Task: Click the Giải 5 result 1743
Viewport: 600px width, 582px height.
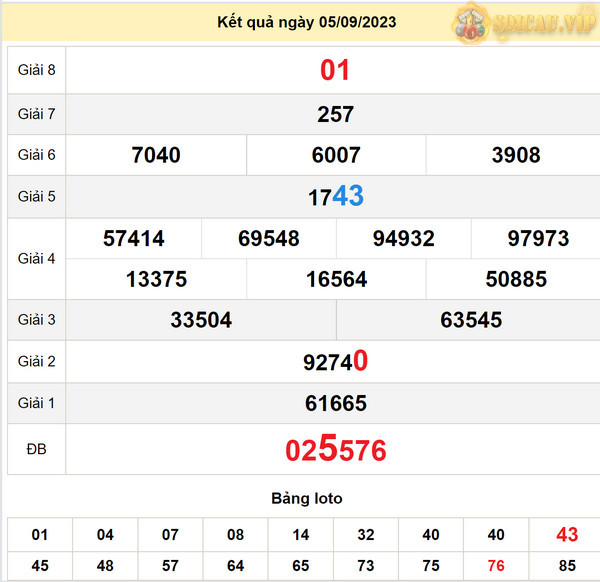Action: (335, 197)
